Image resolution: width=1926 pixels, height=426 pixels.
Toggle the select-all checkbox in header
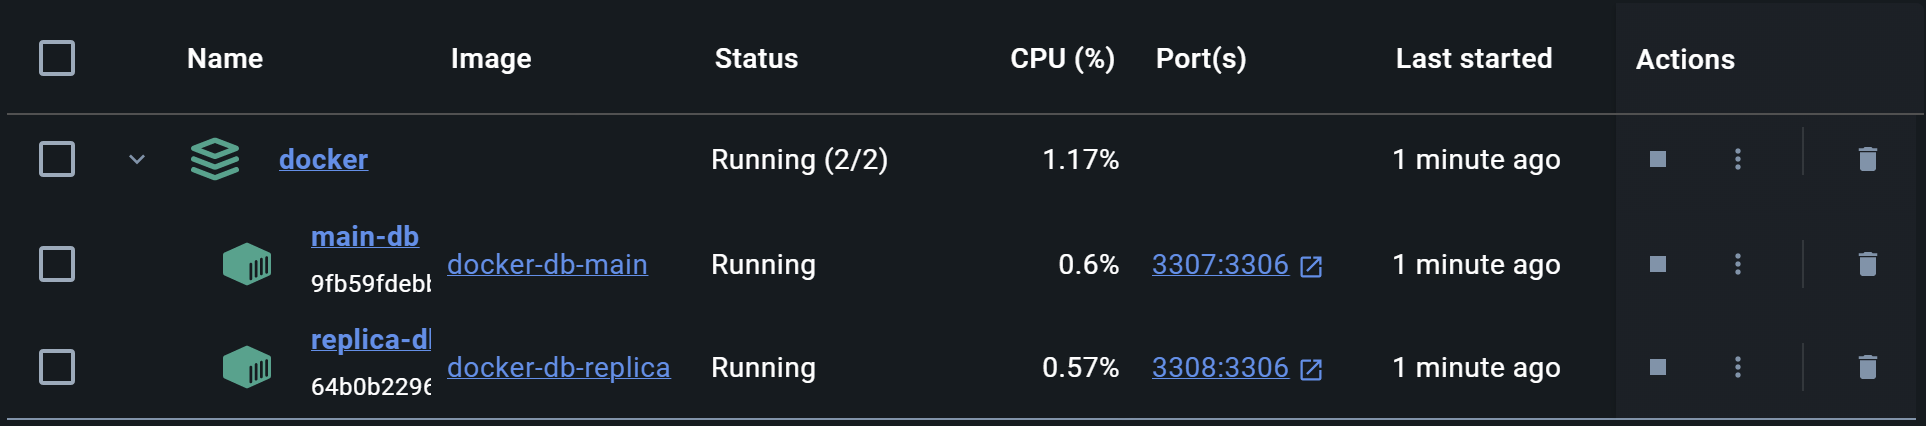[x=57, y=58]
